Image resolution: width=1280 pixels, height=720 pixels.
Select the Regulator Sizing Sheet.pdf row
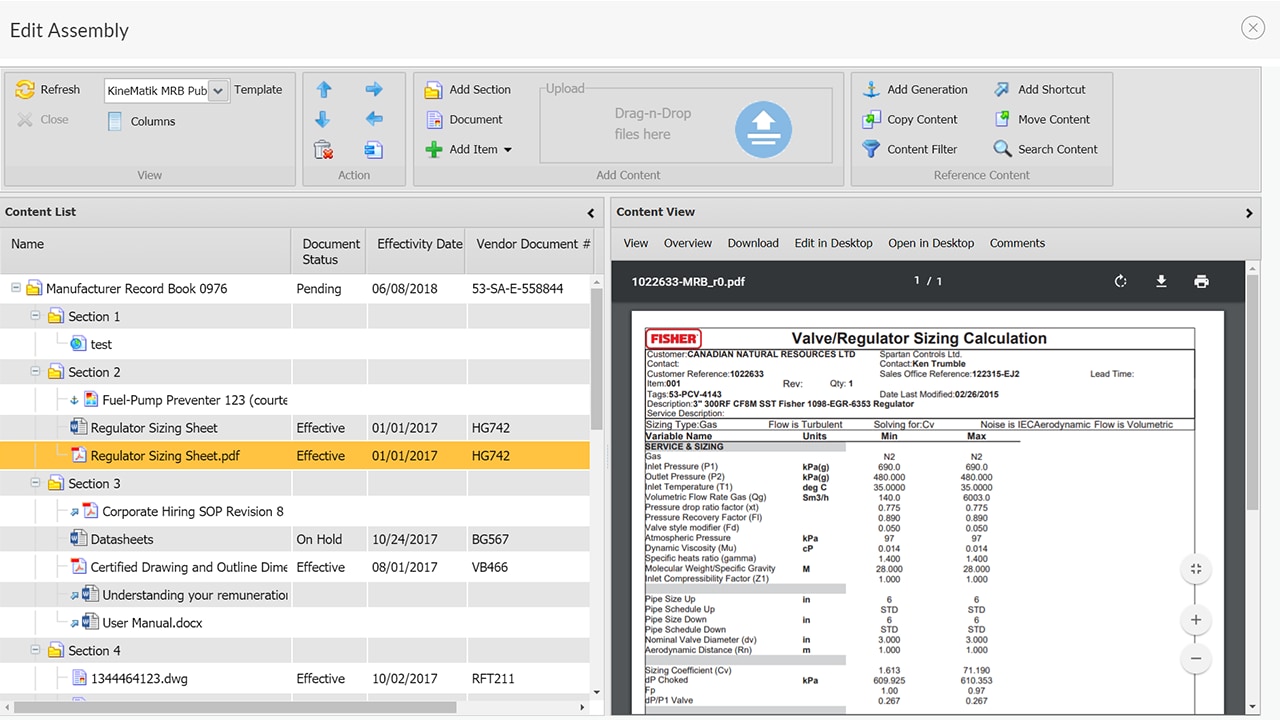[x=295, y=456]
